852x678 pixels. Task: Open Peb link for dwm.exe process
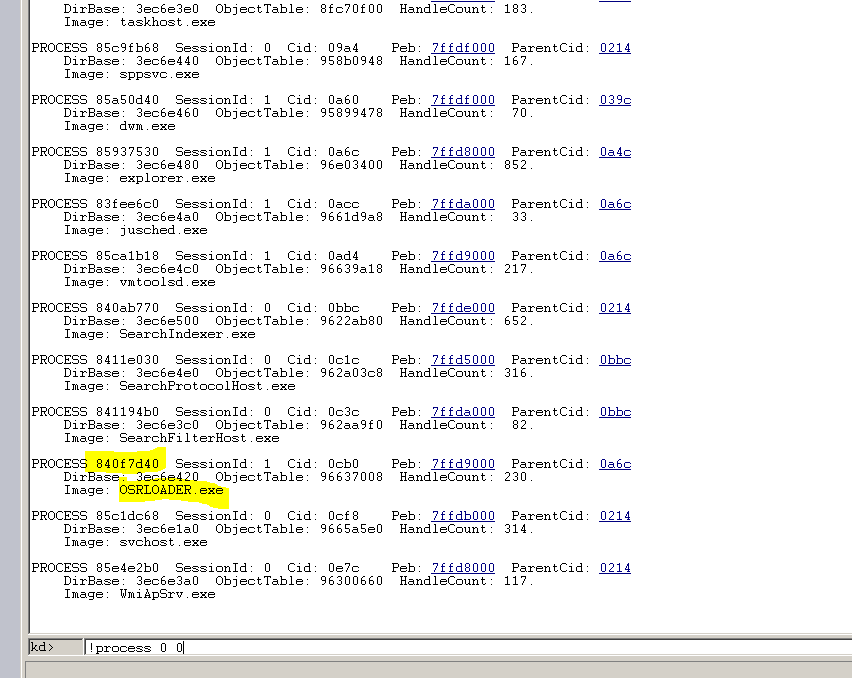coord(463,100)
